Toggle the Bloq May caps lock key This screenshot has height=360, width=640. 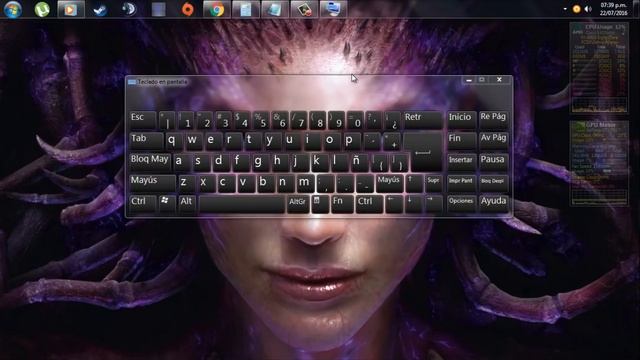point(149,162)
